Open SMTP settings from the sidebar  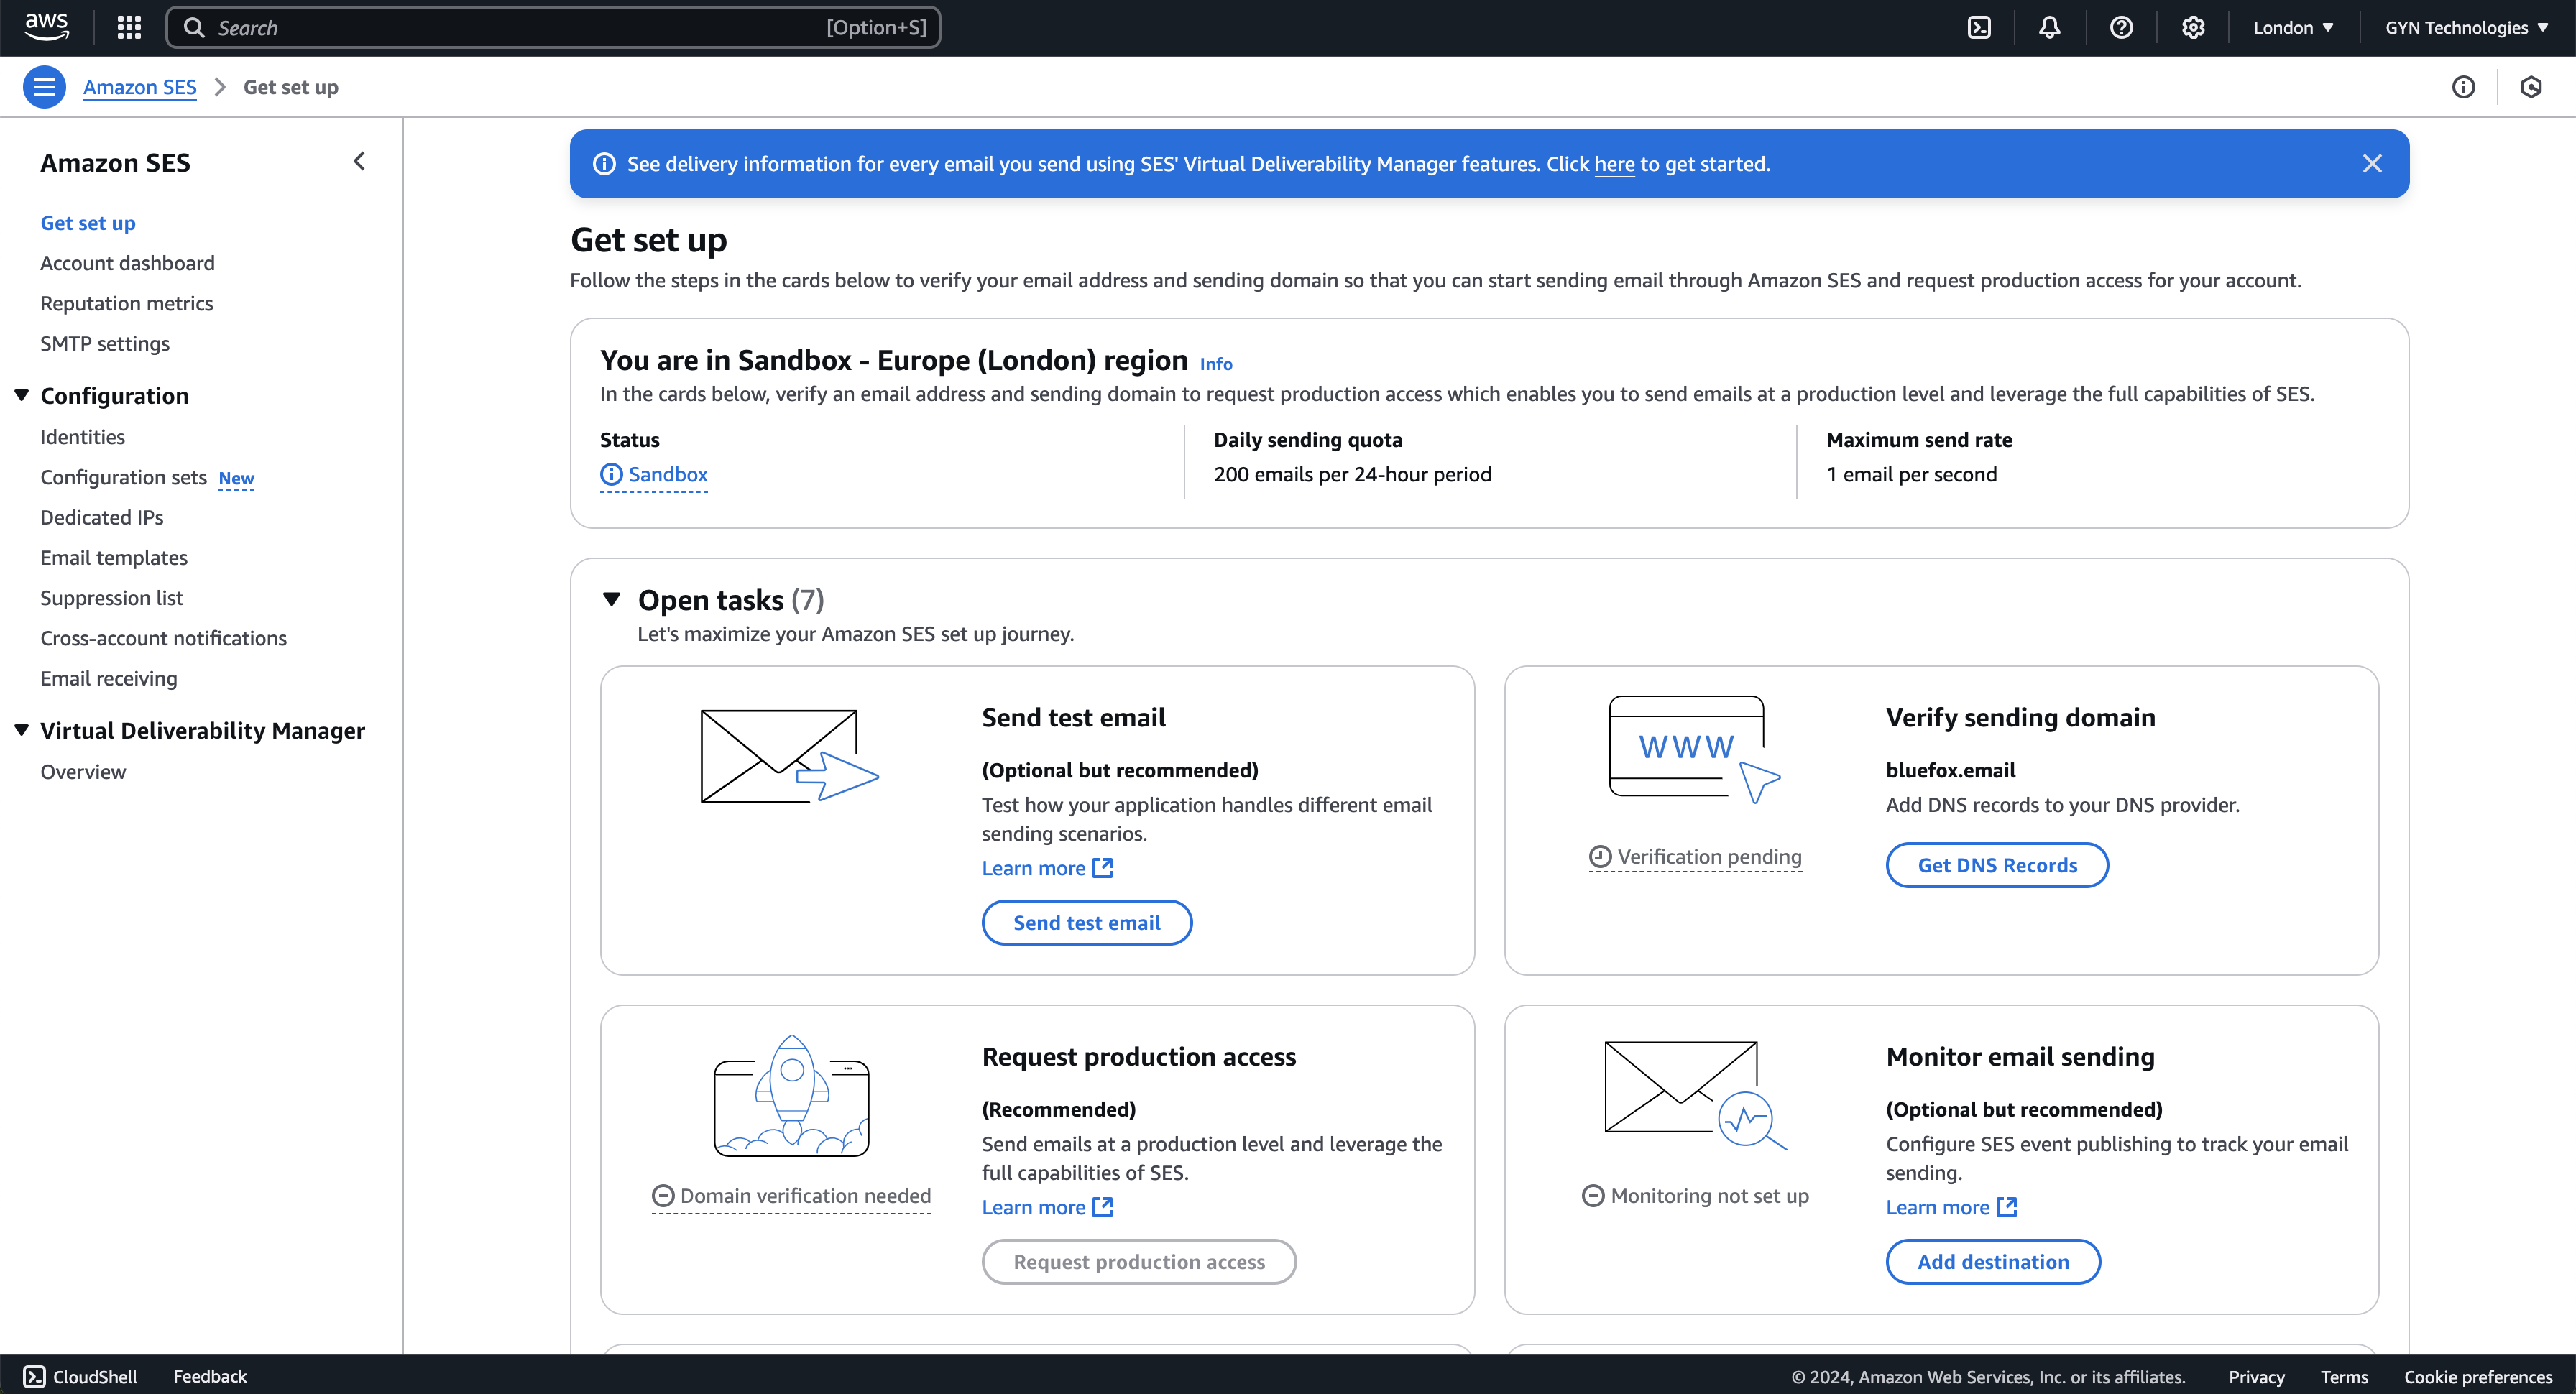(105, 343)
